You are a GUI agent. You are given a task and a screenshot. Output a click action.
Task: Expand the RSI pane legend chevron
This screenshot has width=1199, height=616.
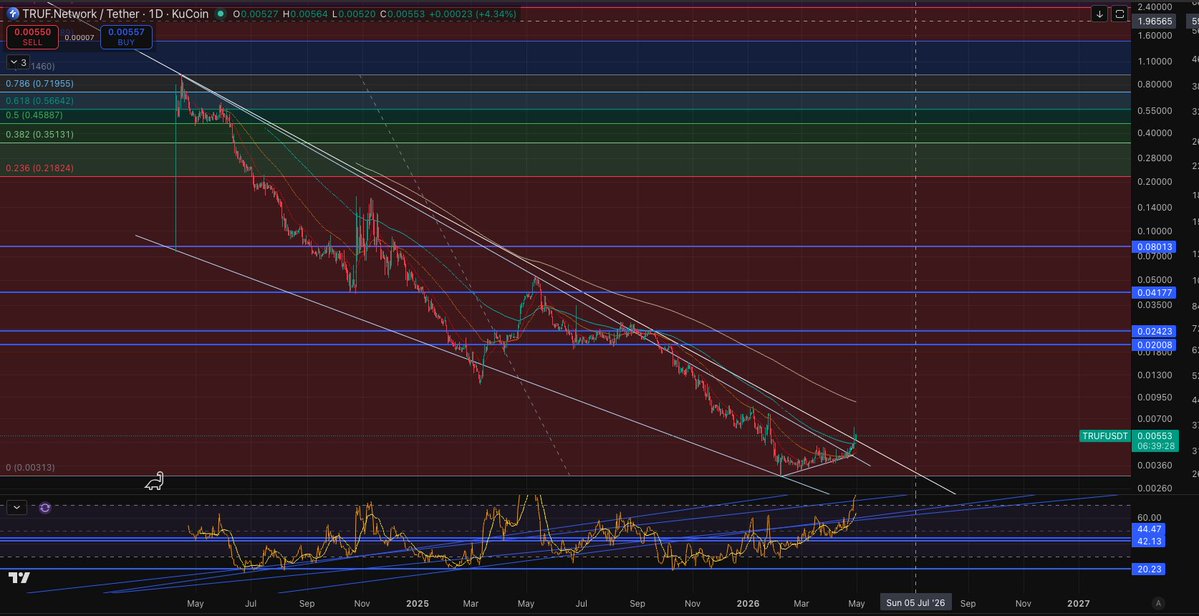click(17, 507)
